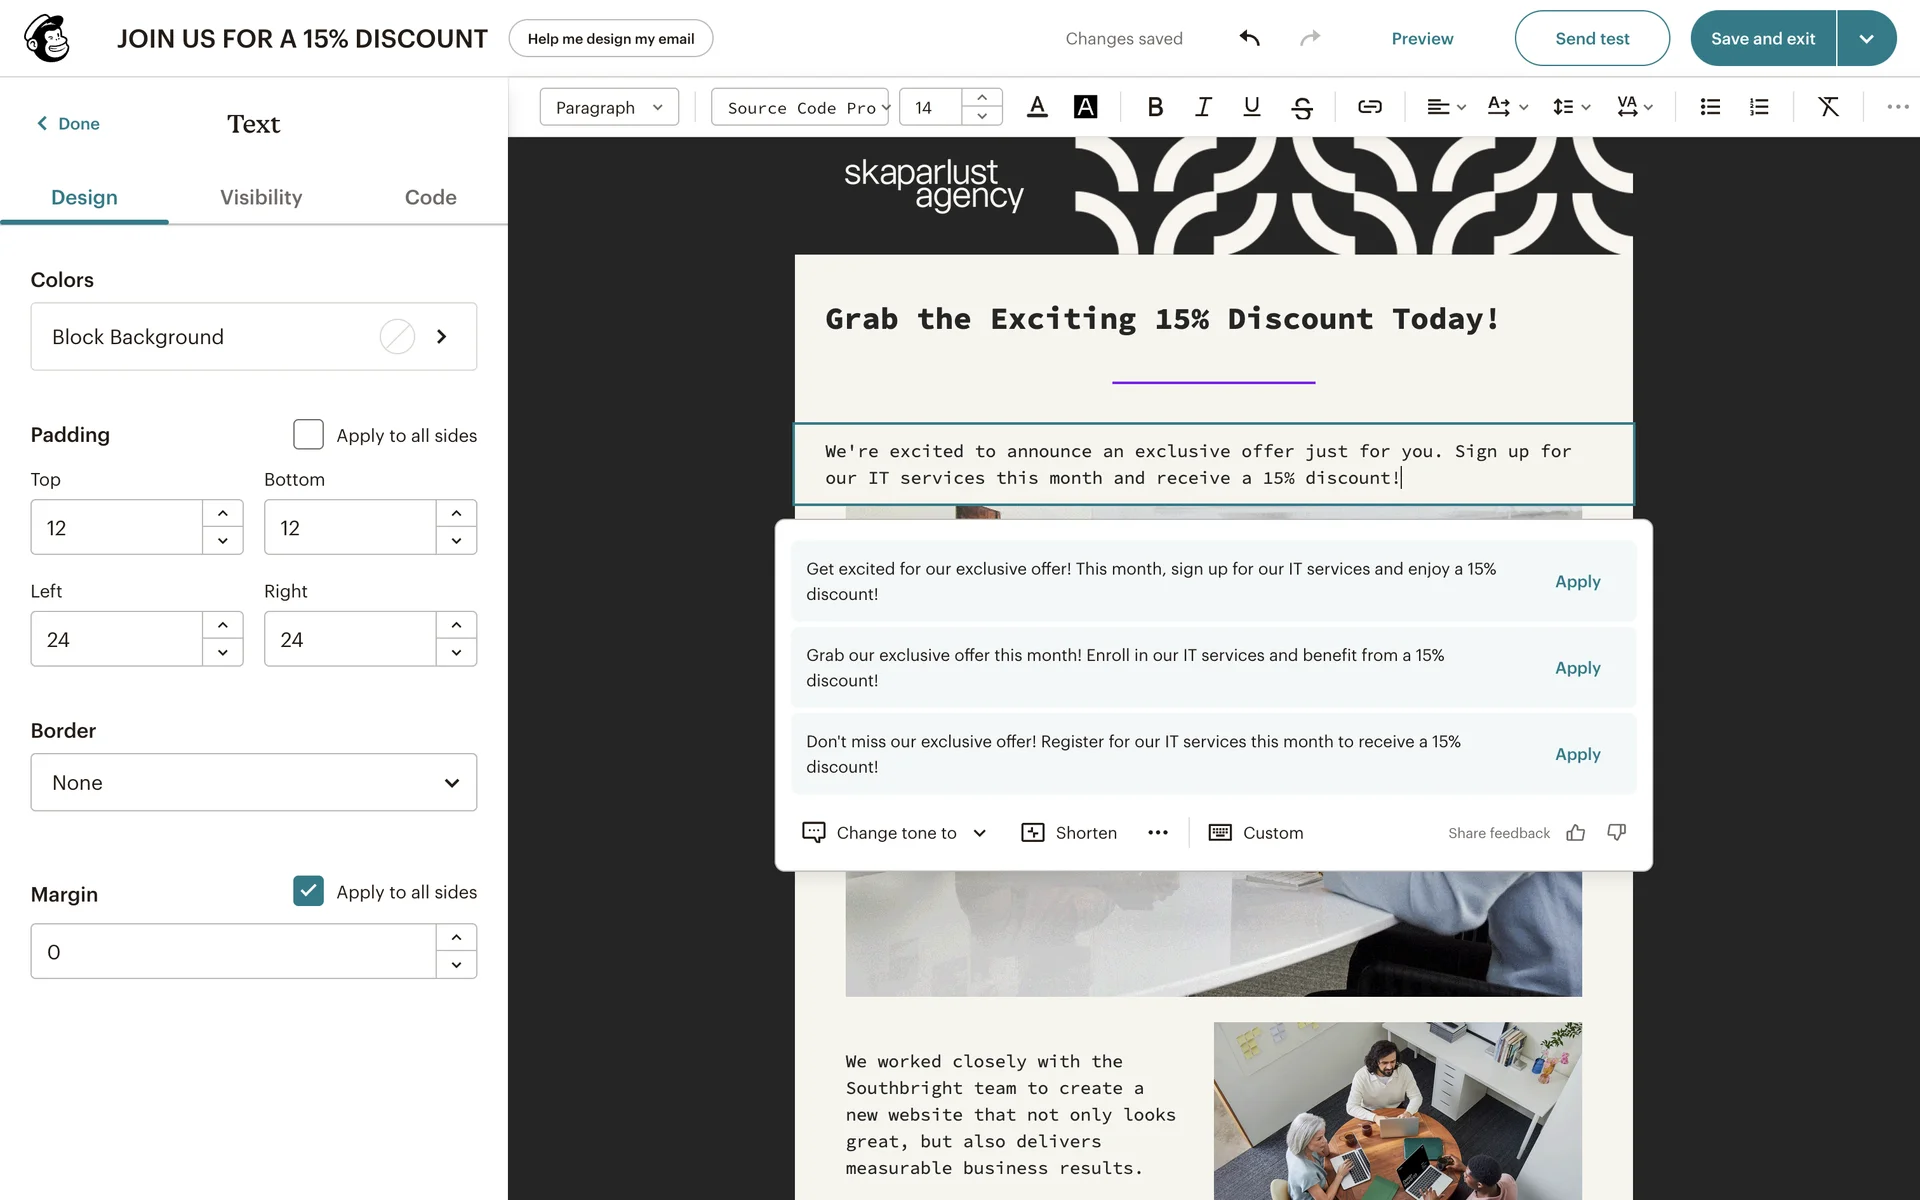This screenshot has height=1200, width=1920.
Task: Click the strikethrough icon
Action: (x=1301, y=107)
